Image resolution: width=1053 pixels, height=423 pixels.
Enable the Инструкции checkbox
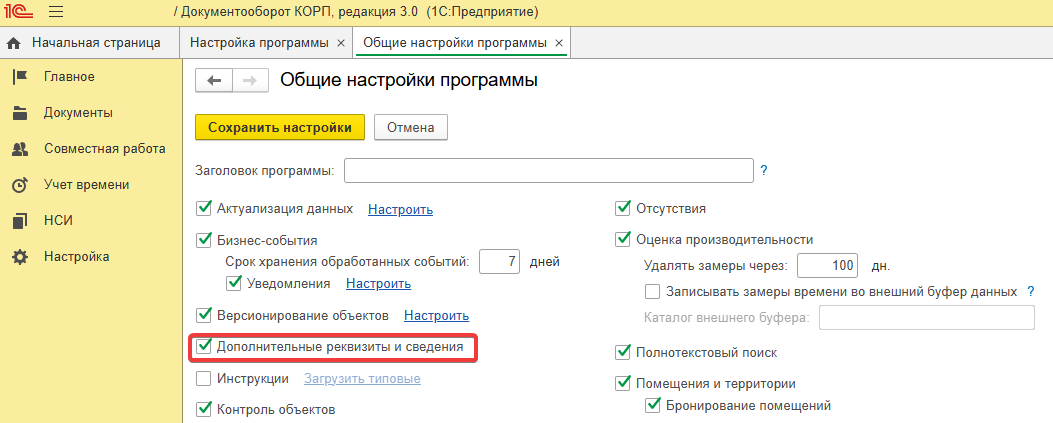[x=203, y=379]
